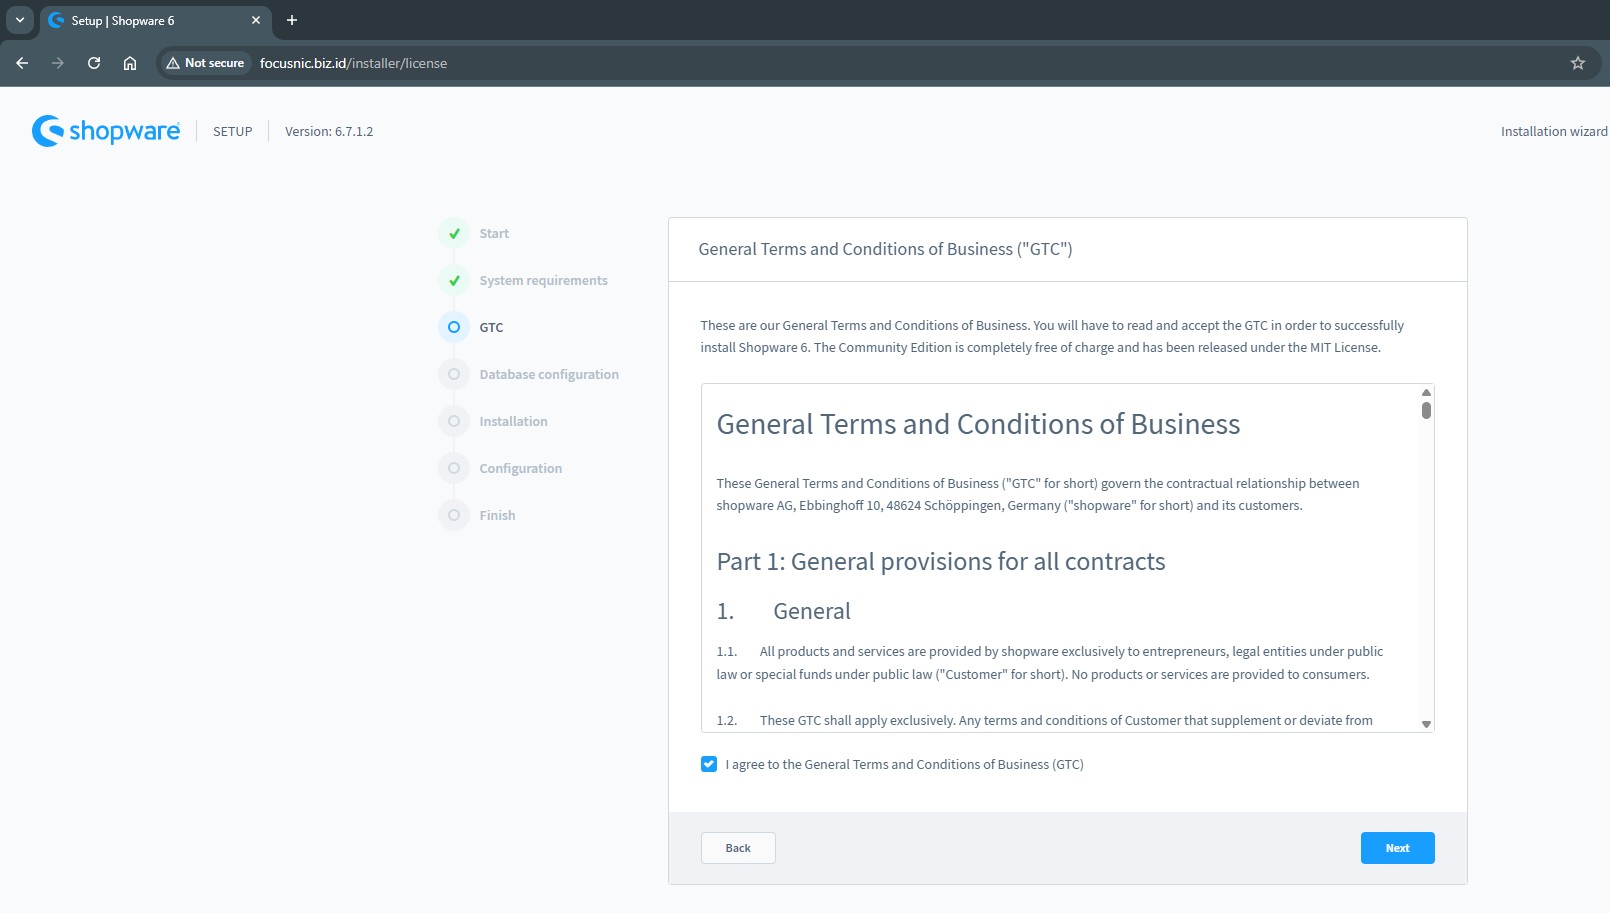Click the checkmark beside System requirements step
The image size is (1610, 913).
click(454, 280)
